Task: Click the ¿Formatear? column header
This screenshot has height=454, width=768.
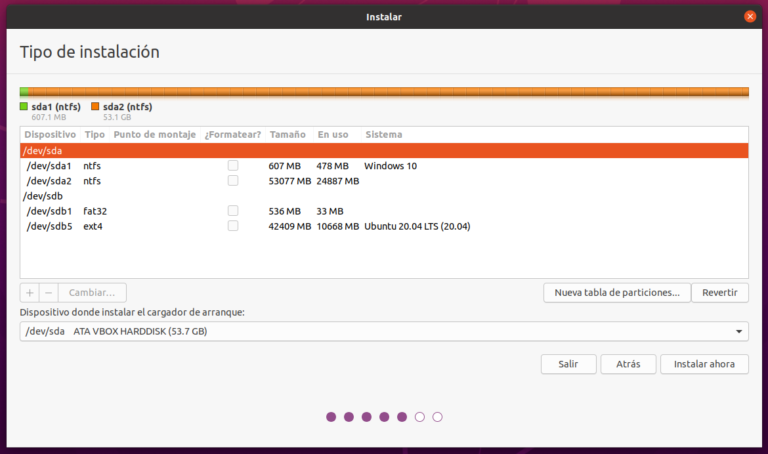Action: (233, 135)
